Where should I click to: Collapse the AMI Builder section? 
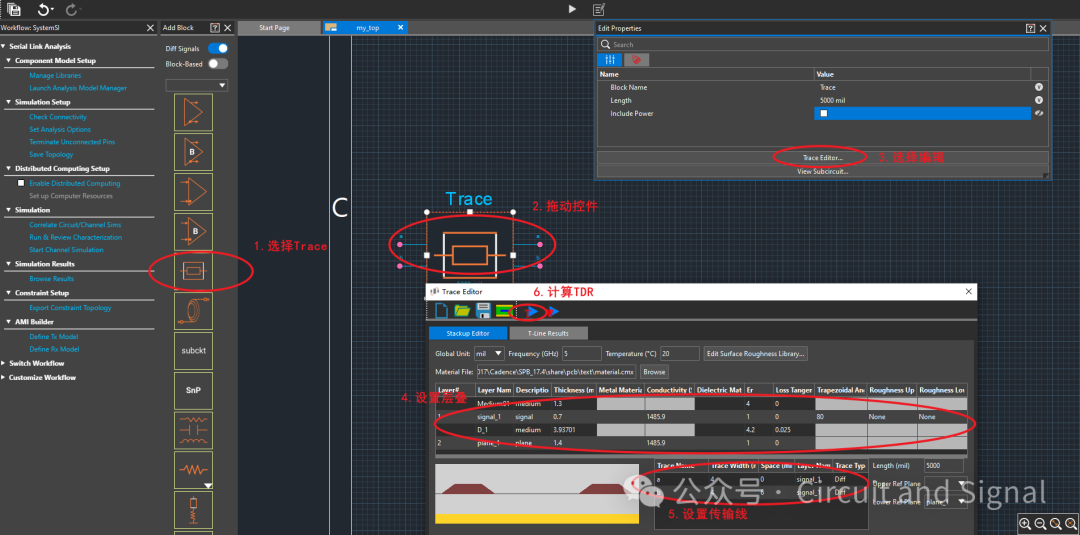tap(9, 322)
